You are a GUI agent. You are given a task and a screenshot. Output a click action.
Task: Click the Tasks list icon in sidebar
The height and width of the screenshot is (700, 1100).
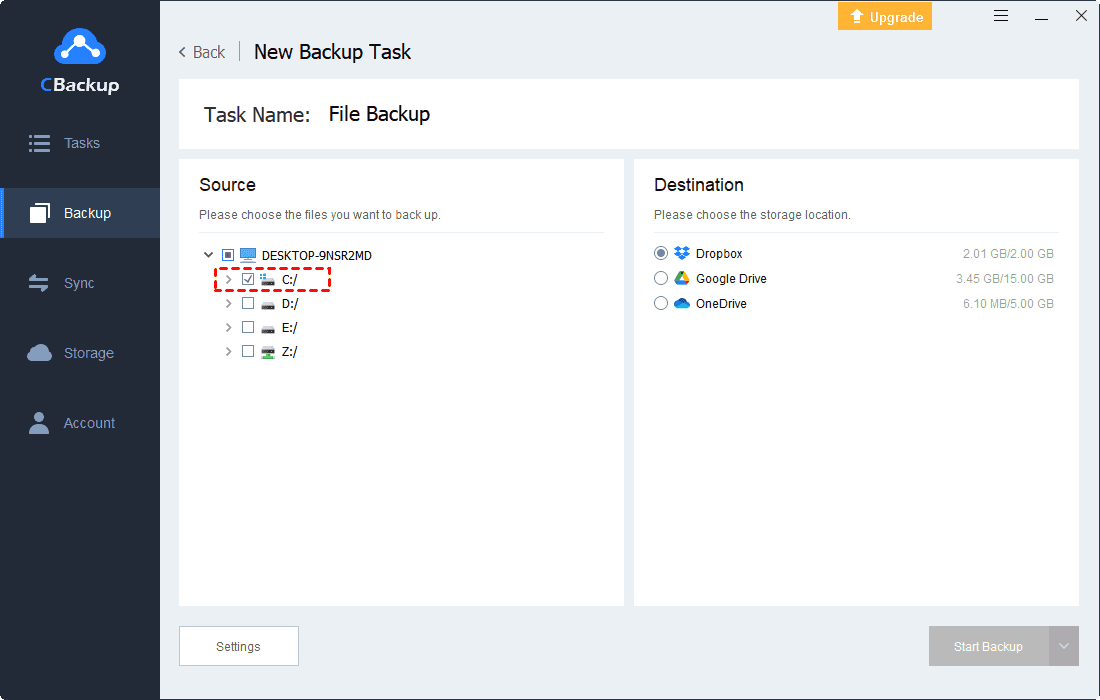point(39,143)
